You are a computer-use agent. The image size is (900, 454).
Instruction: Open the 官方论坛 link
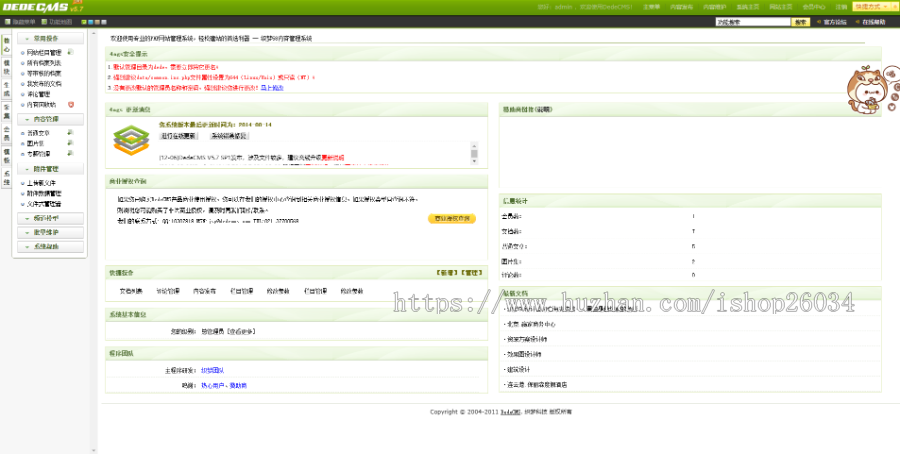coord(835,22)
